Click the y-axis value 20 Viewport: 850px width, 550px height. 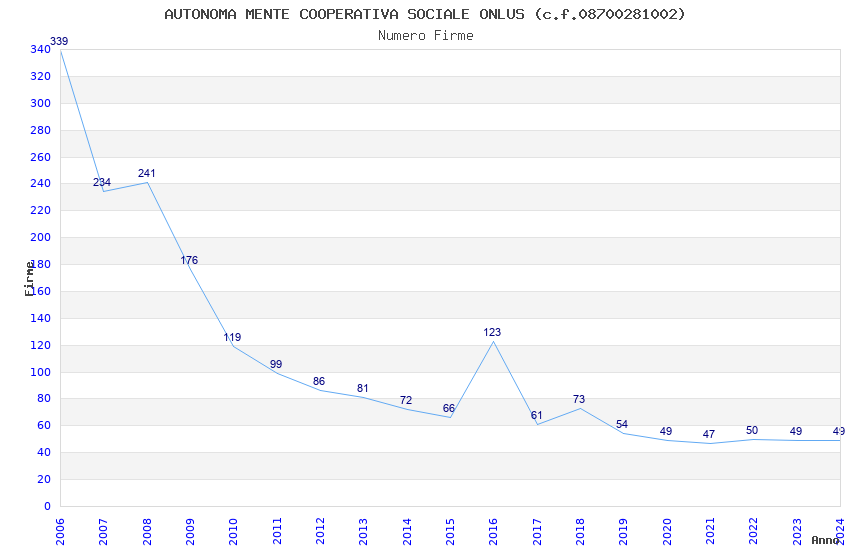point(44,480)
